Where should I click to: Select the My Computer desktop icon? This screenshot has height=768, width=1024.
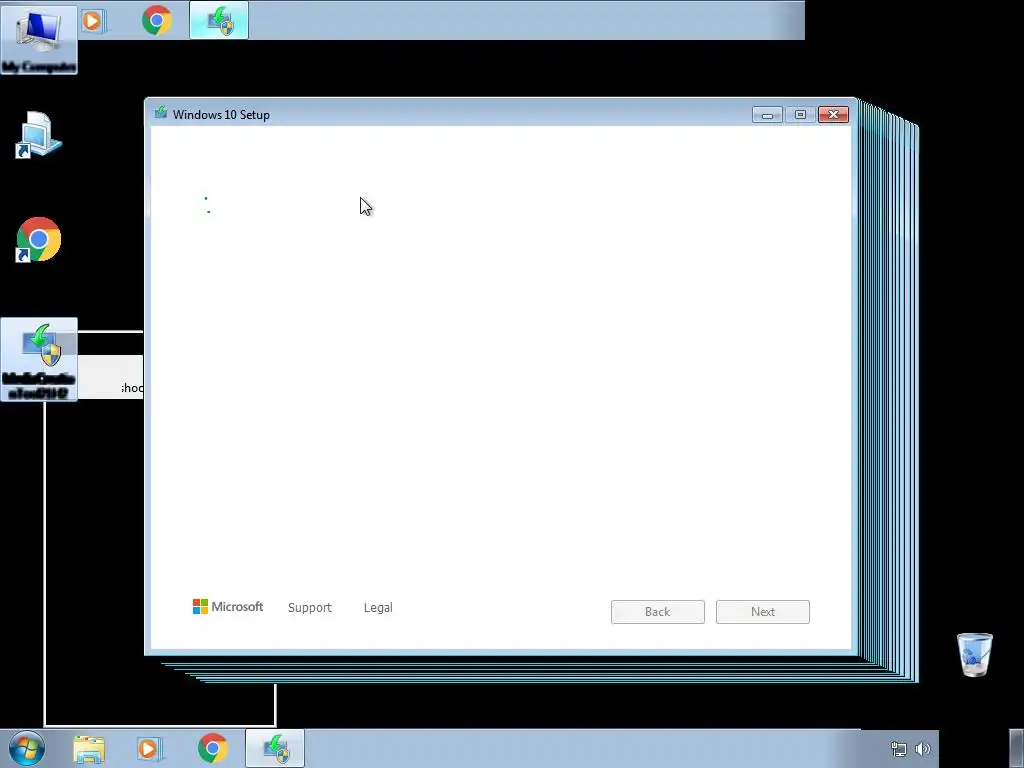pyautogui.click(x=39, y=39)
